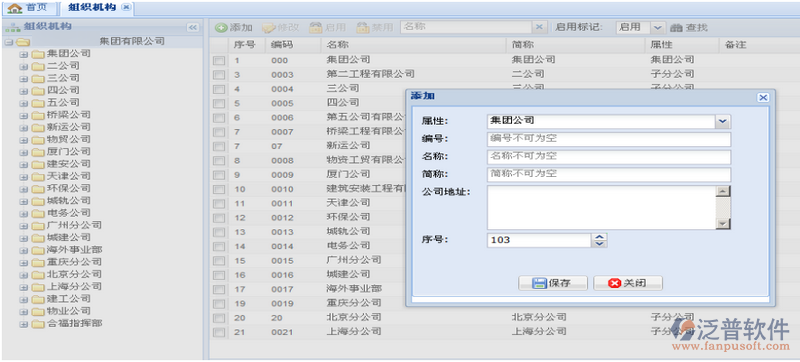Click the 关闭 button in the dialog
The height and width of the screenshot is (362, 800).
628,283
